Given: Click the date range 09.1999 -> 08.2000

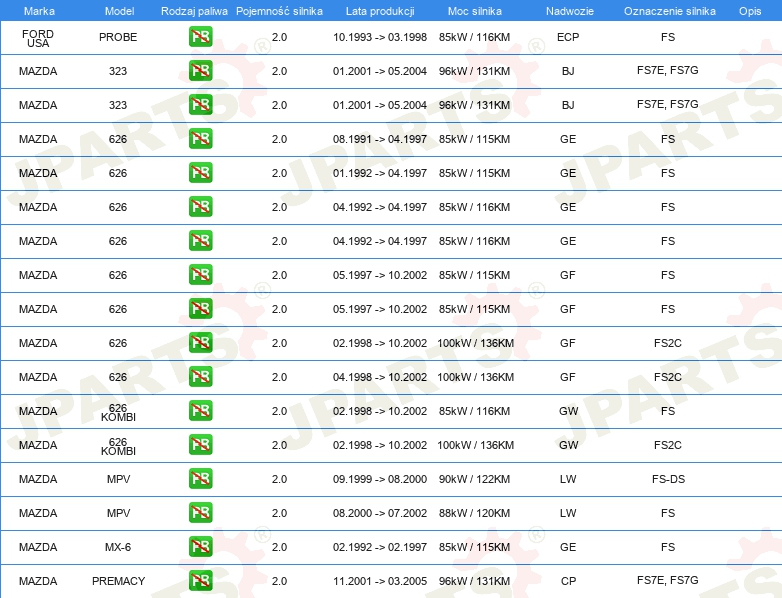Looking at the screenshot, I should tap(380, 479).
